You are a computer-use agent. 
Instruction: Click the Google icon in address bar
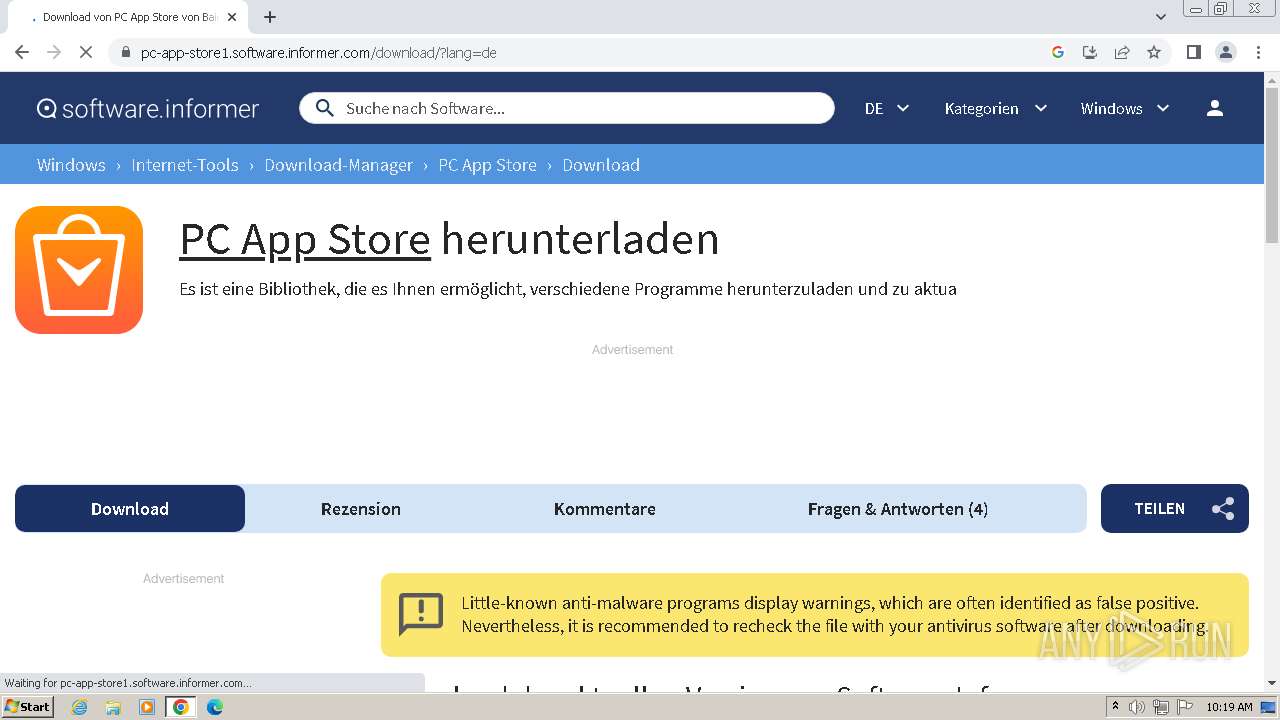point(1058,53)
